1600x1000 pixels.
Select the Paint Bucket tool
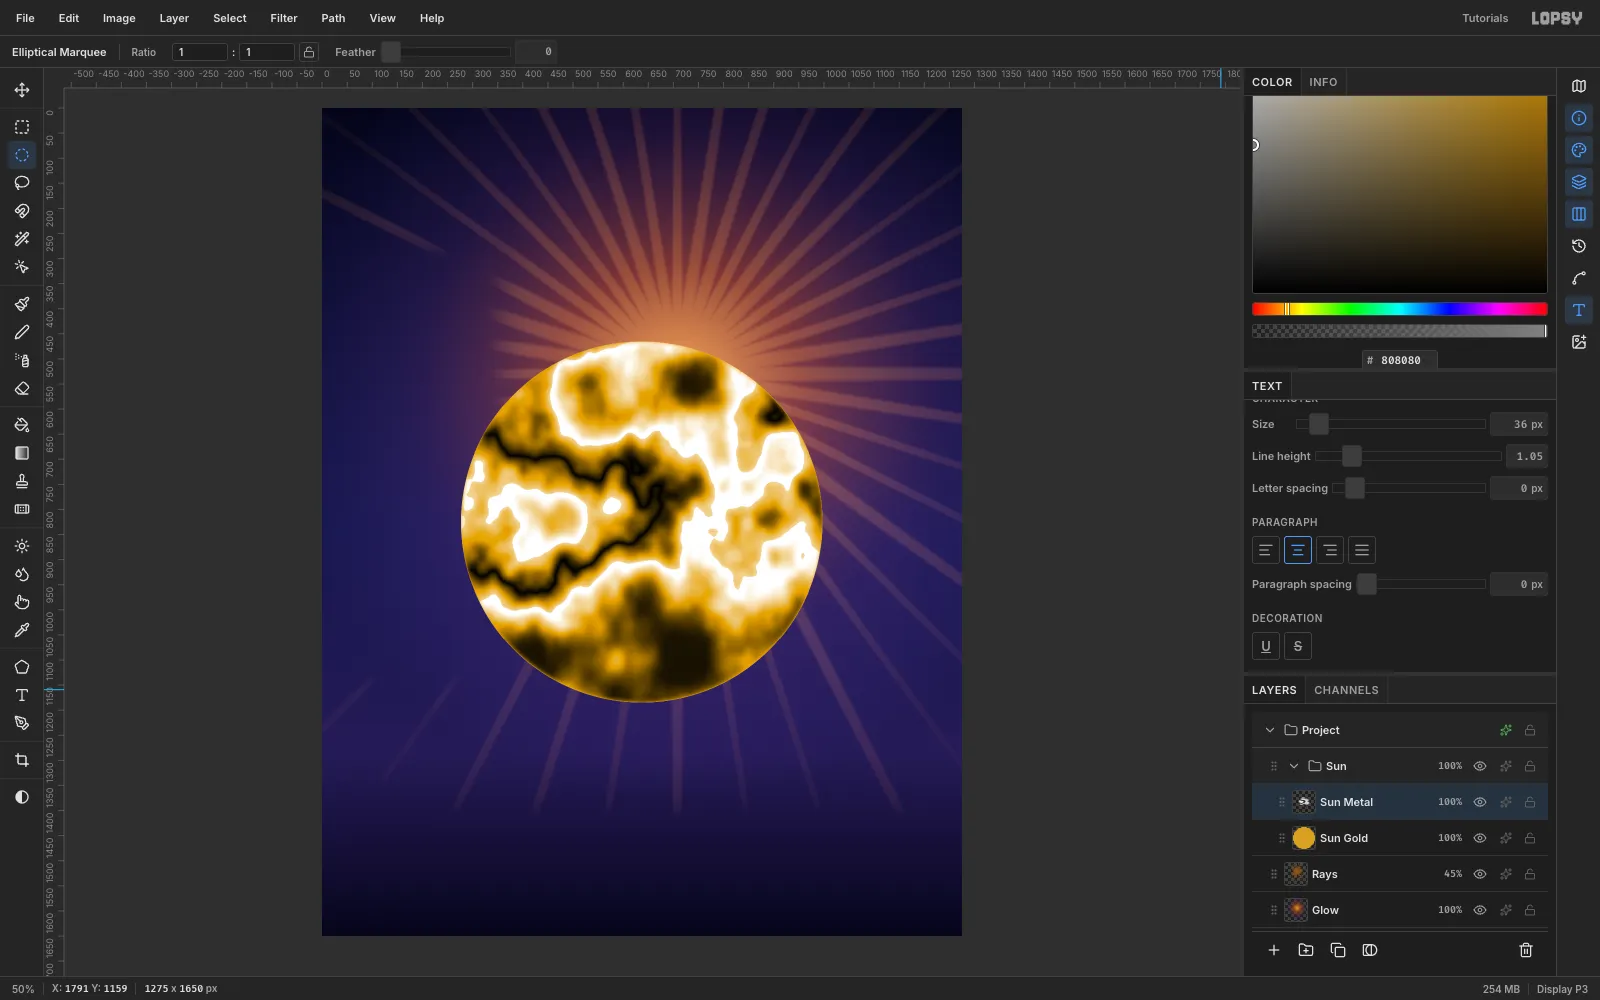pos(22,425)
